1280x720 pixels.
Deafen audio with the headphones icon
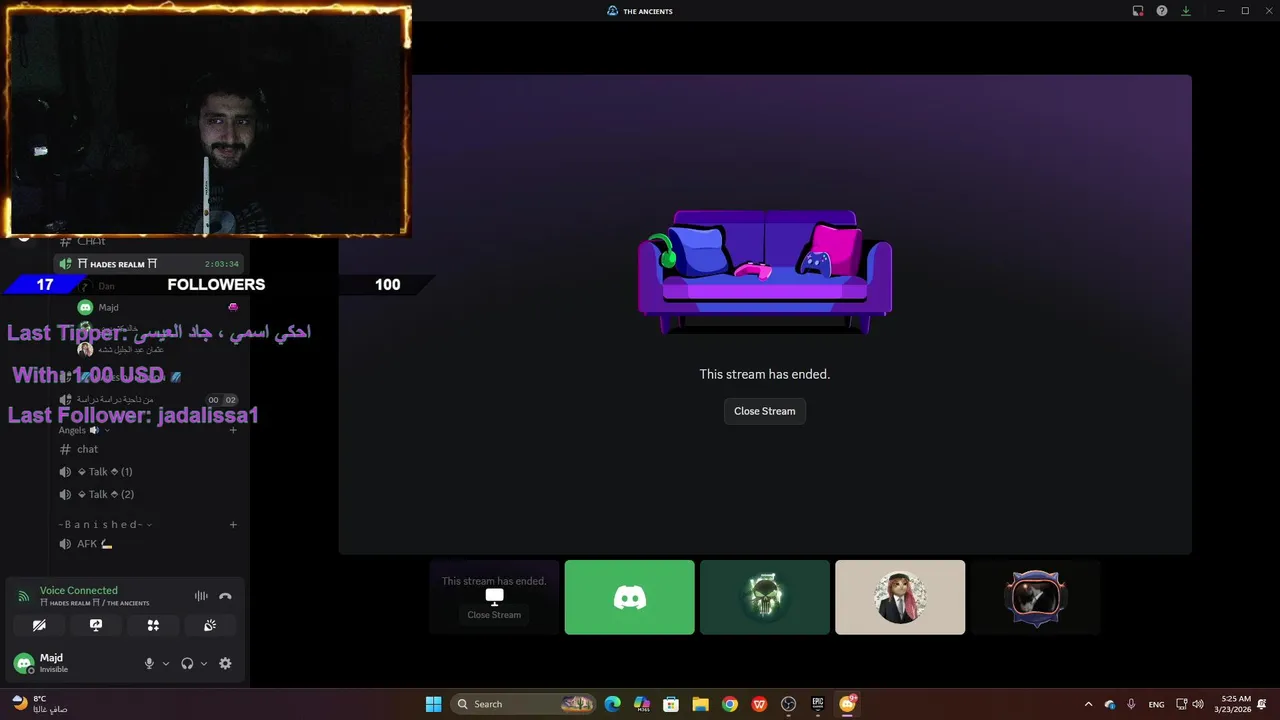187,663
